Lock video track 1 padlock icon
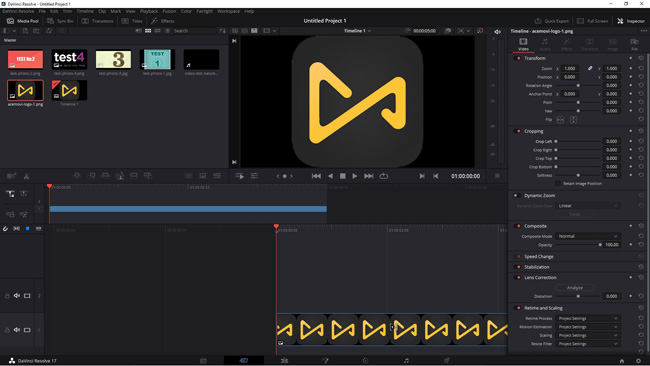 click(x=7, y=330)
